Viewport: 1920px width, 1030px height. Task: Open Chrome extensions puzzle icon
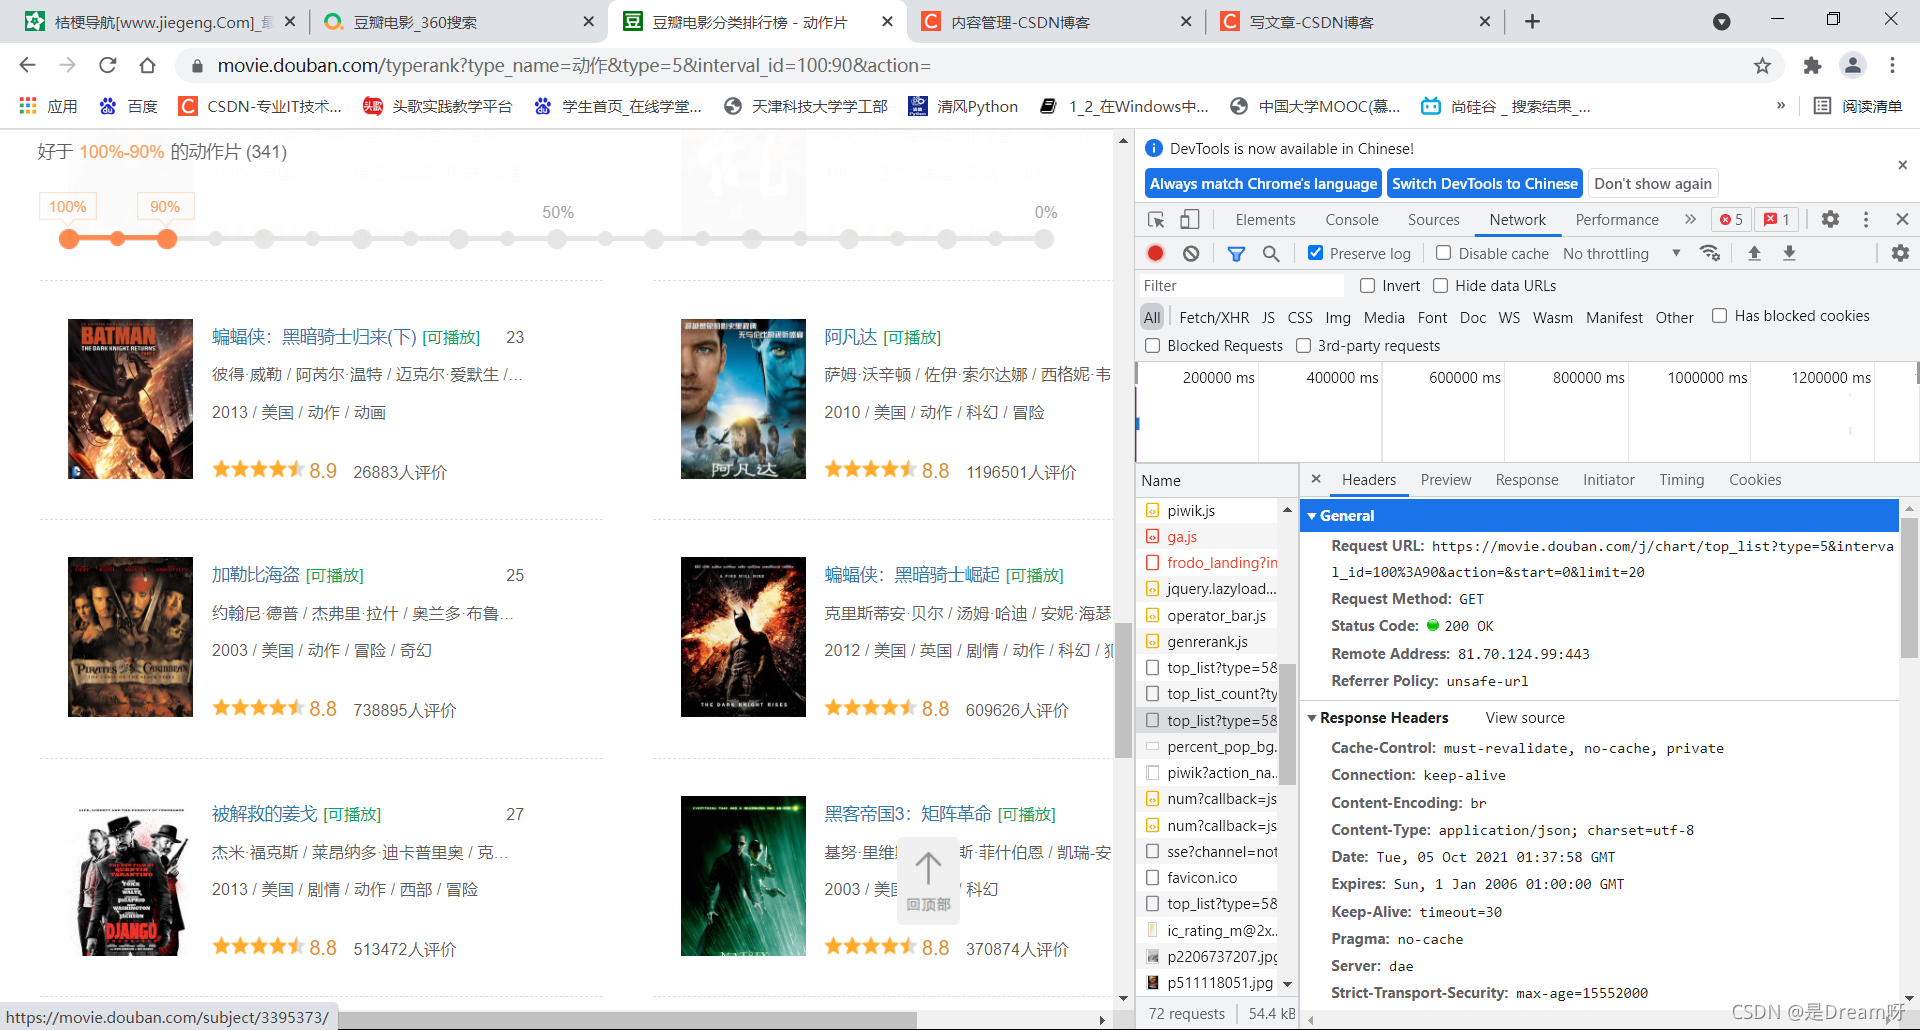pos(1812,65)
